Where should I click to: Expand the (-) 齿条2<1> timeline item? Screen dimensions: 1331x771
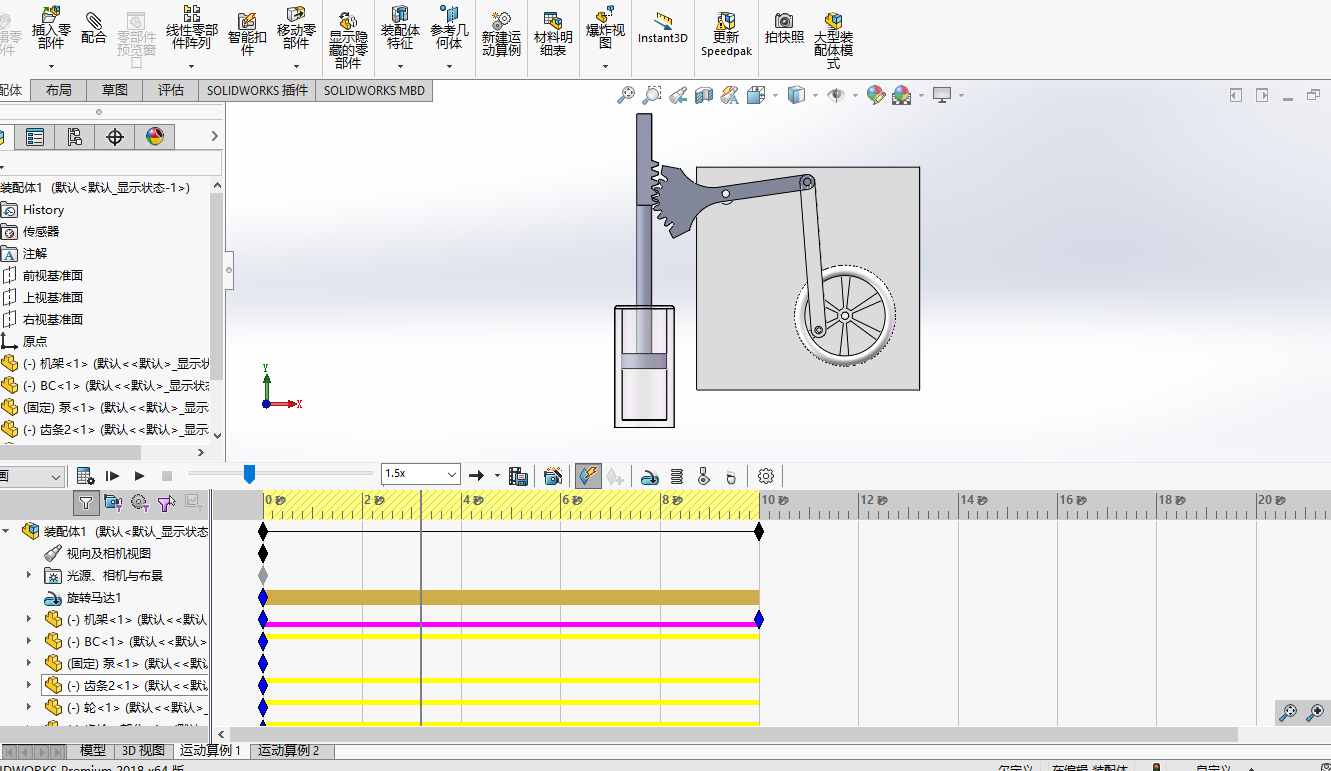point(29,685)
